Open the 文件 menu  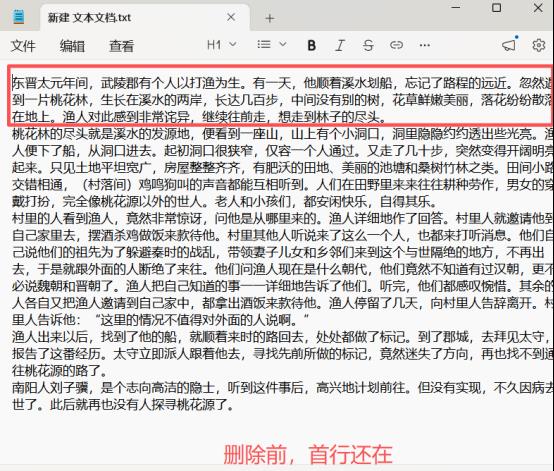point(23,46)
